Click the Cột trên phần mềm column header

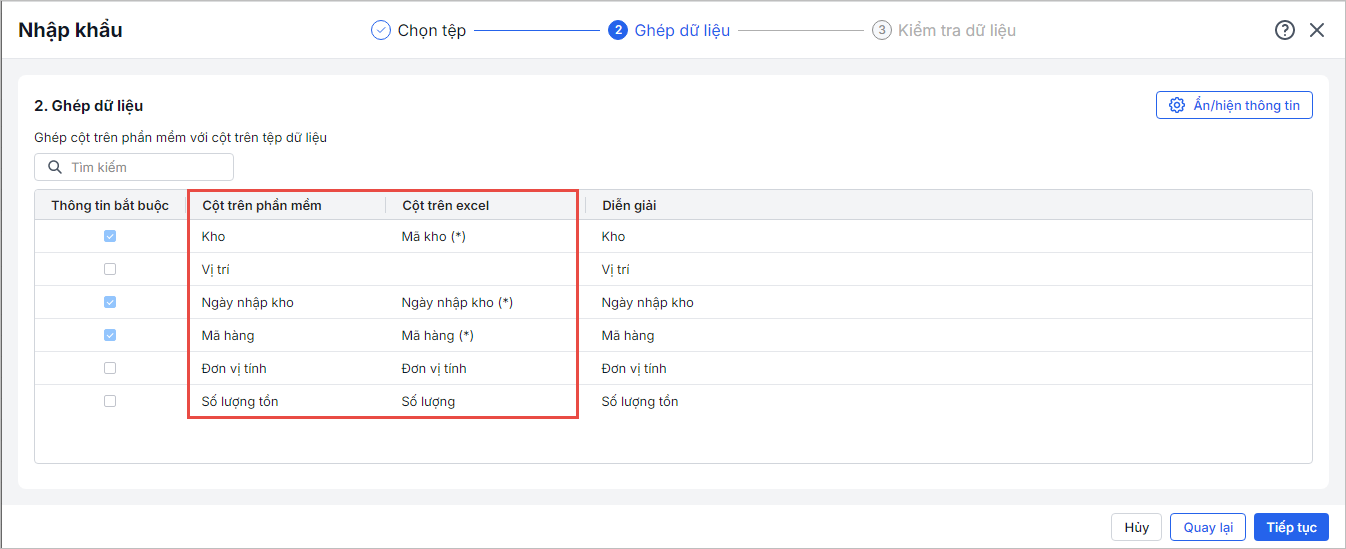286,205
